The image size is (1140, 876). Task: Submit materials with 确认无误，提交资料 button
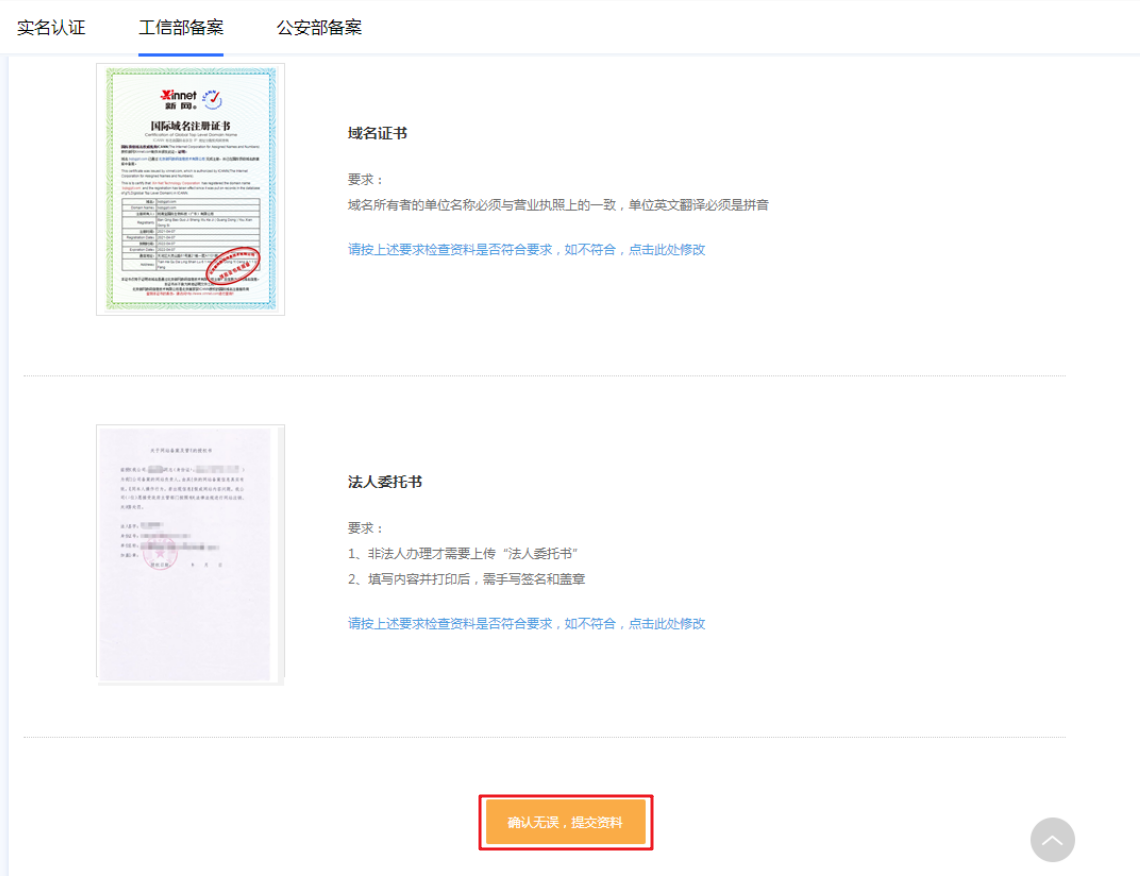click(x=566, y=822)
